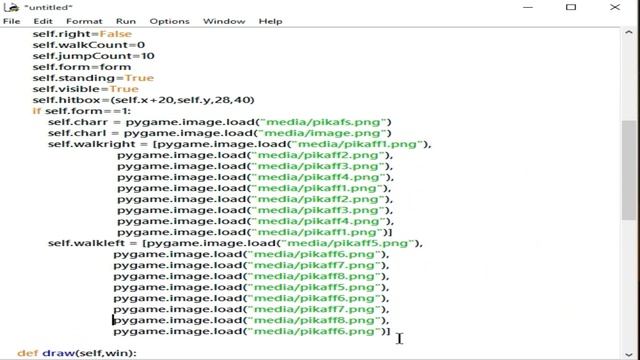Open the Help menu
The width and height of the screenshot is (640, 360).
click(x=270, y=21)
